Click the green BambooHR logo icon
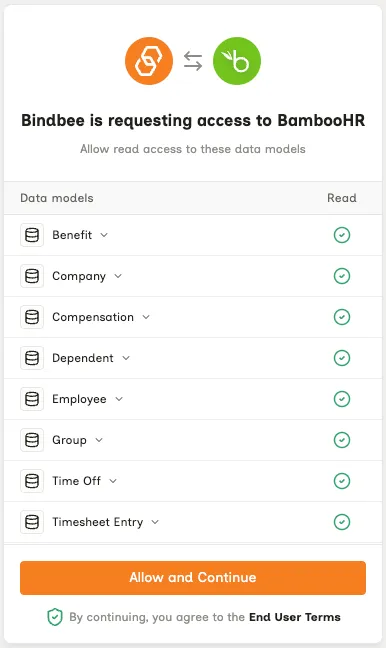 point(237,61)
